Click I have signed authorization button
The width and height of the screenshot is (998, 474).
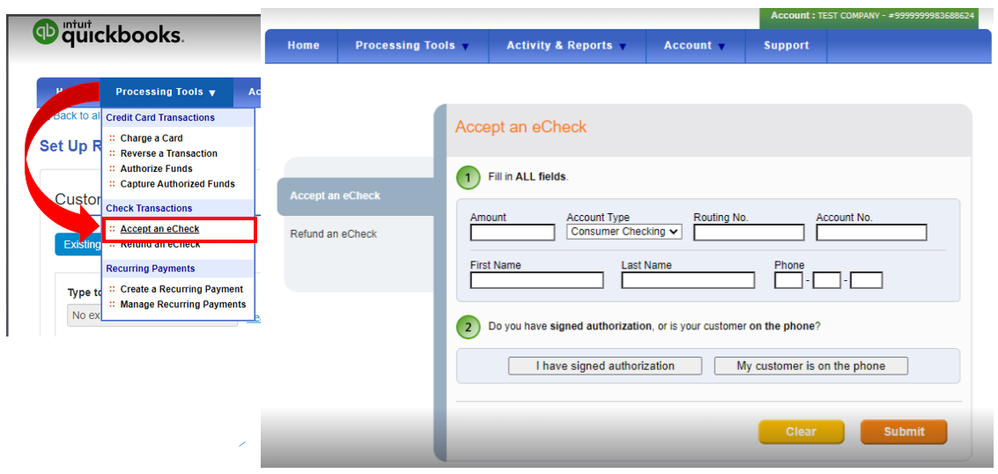click(605, 366)
